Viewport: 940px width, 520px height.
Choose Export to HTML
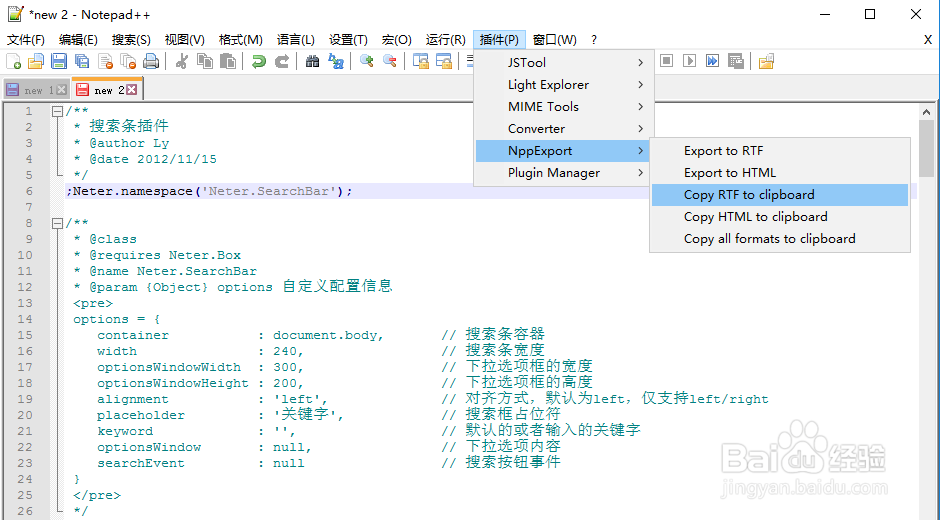point(780,173)
